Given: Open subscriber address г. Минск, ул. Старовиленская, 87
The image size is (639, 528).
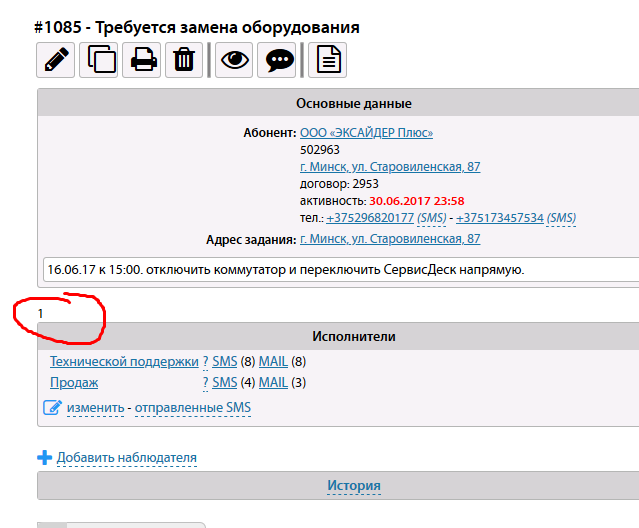Looking at the screenshot, I should click(x=390, y=167).
